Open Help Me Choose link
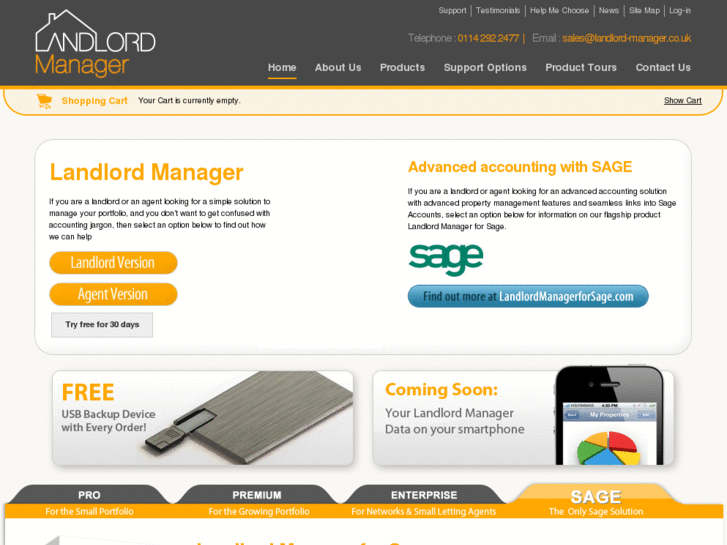The width and height of the screenshot is (727, 545). coord(559,10)
